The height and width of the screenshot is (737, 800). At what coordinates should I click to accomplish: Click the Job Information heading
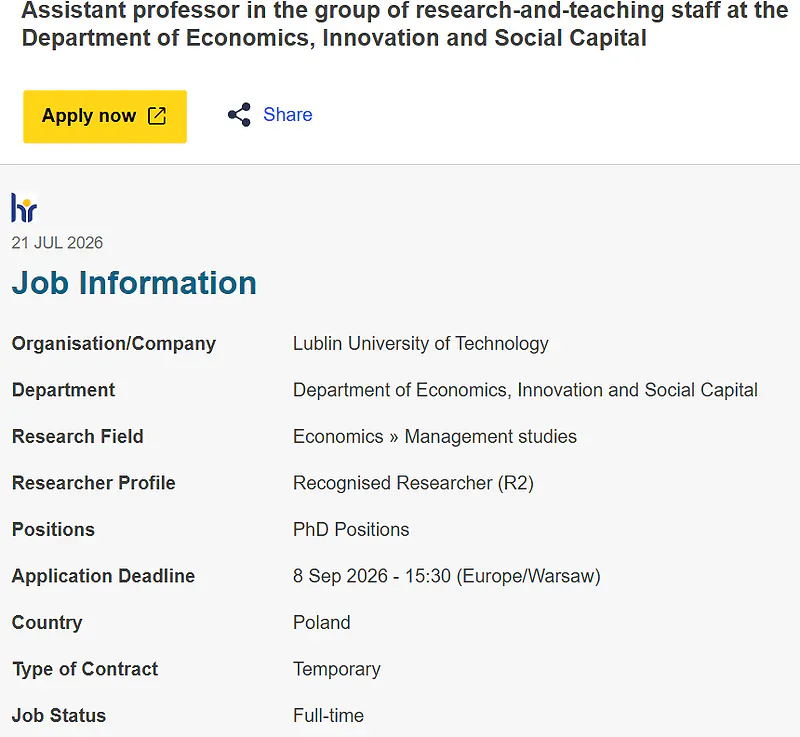pos(134,283)
